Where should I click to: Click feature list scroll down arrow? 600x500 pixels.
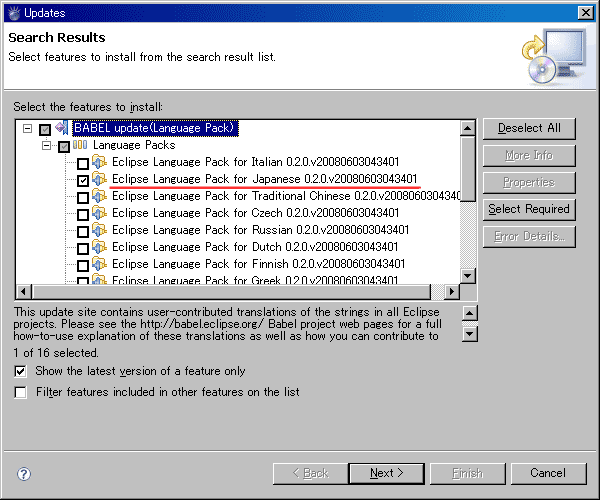pos(468,275)
